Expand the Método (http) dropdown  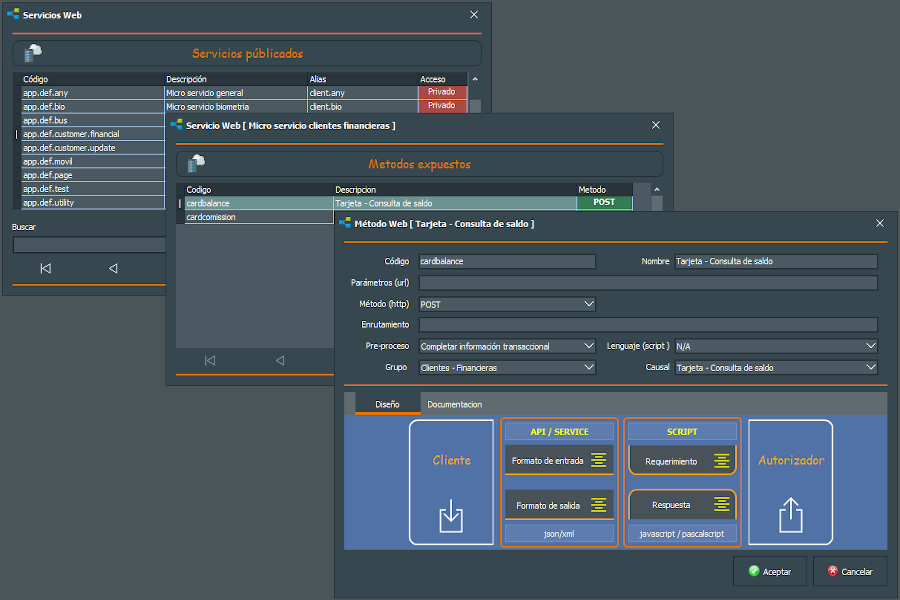[x=588, y=304]
